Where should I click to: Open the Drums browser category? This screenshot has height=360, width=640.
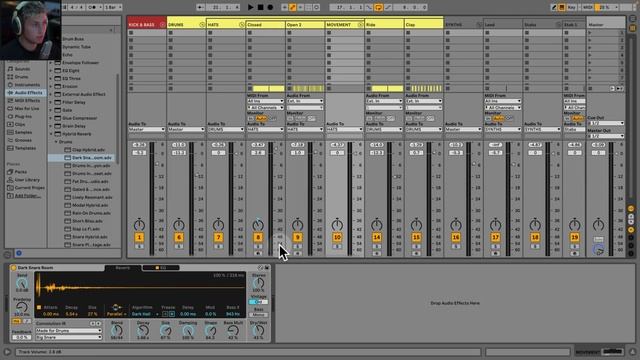pyautogui.click(x=21, y=77)
